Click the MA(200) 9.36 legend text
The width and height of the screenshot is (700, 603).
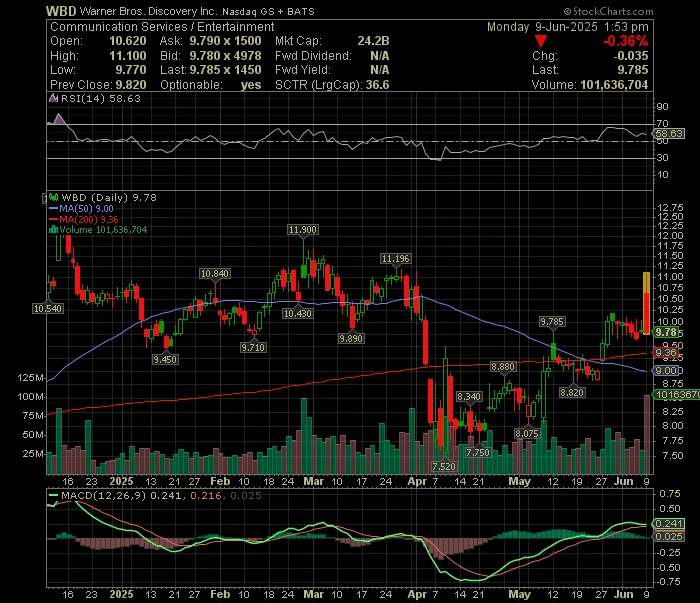pos(89,220)
